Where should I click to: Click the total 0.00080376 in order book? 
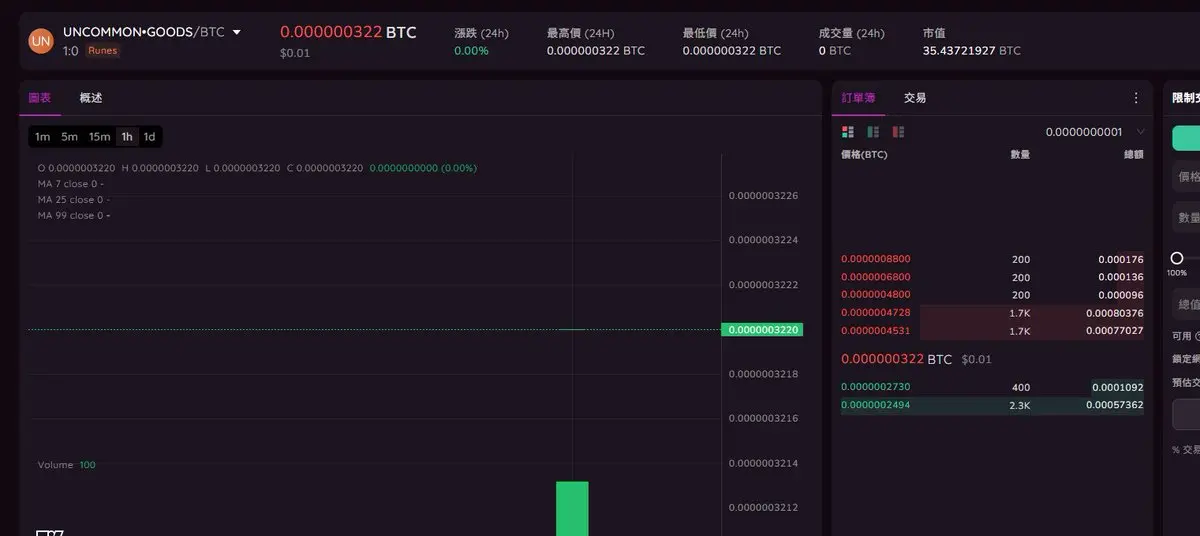click(1114, 313)
